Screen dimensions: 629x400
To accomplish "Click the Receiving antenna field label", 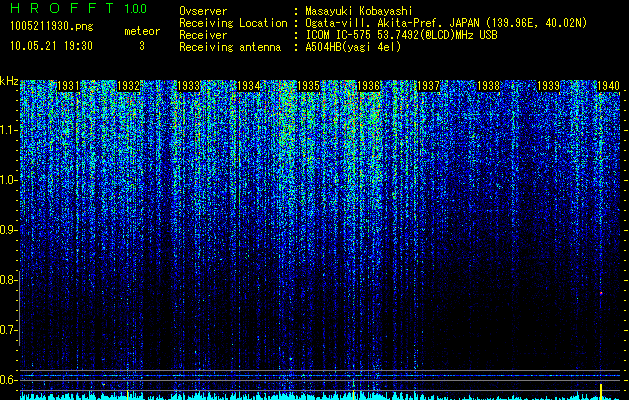I will [x=230, y=47].
